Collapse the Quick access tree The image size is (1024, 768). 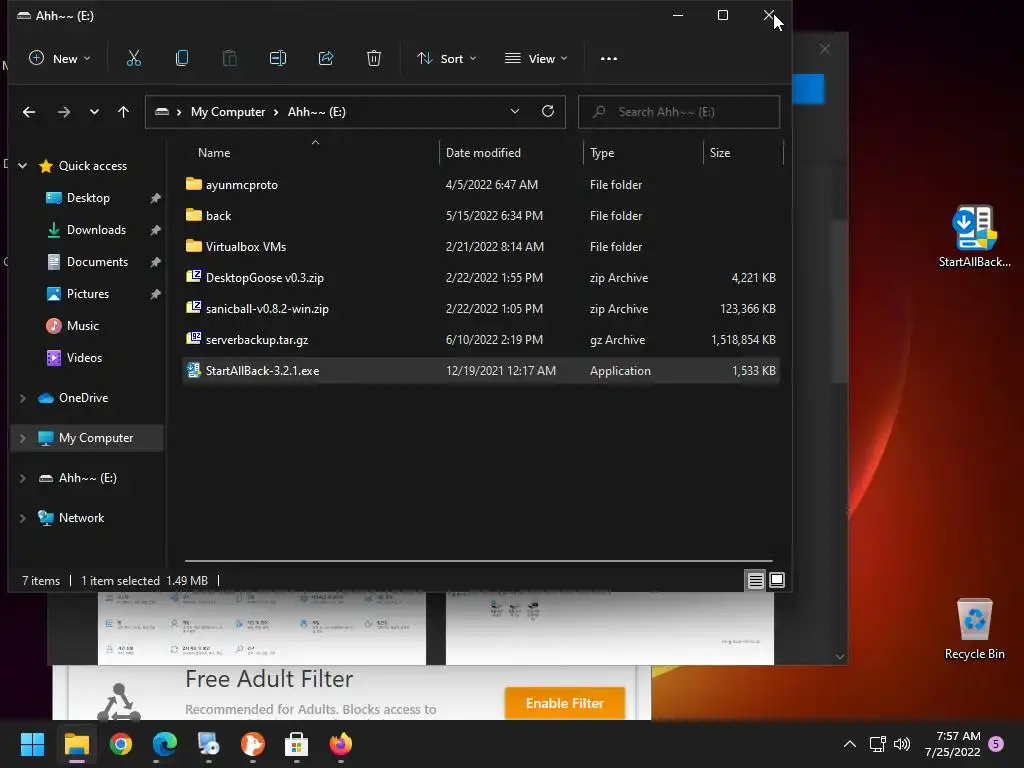[23, 166]
